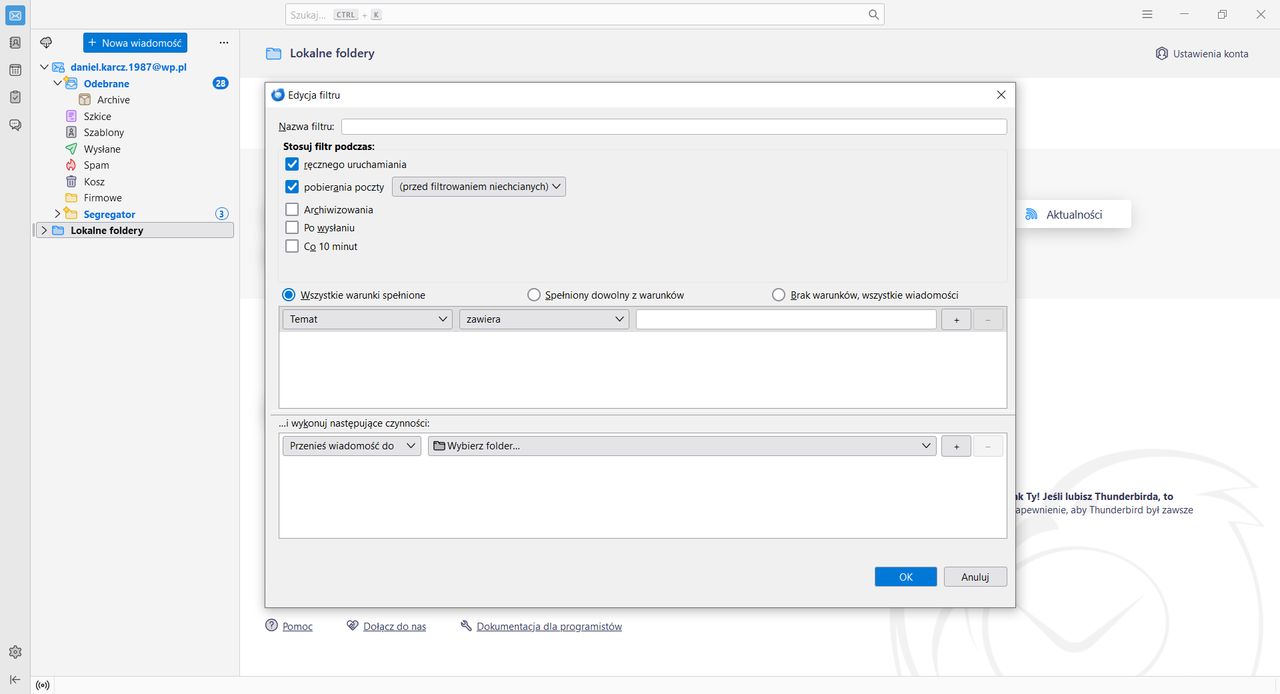1280x694 pixels.
Task: Select the Odebrane inbox folder
Action: tap(106, 84)
